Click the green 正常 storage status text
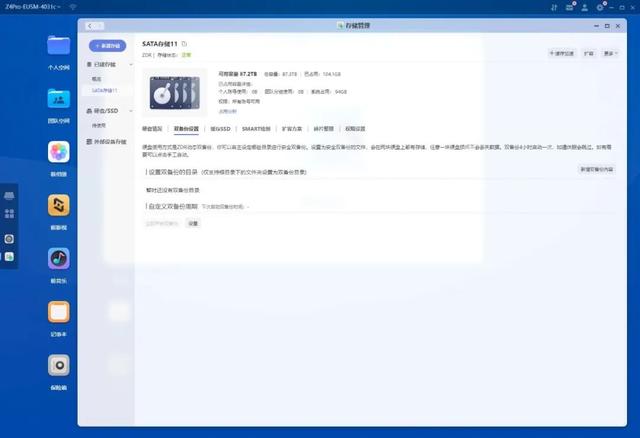 pyautogui.click(x=186, y=55)
